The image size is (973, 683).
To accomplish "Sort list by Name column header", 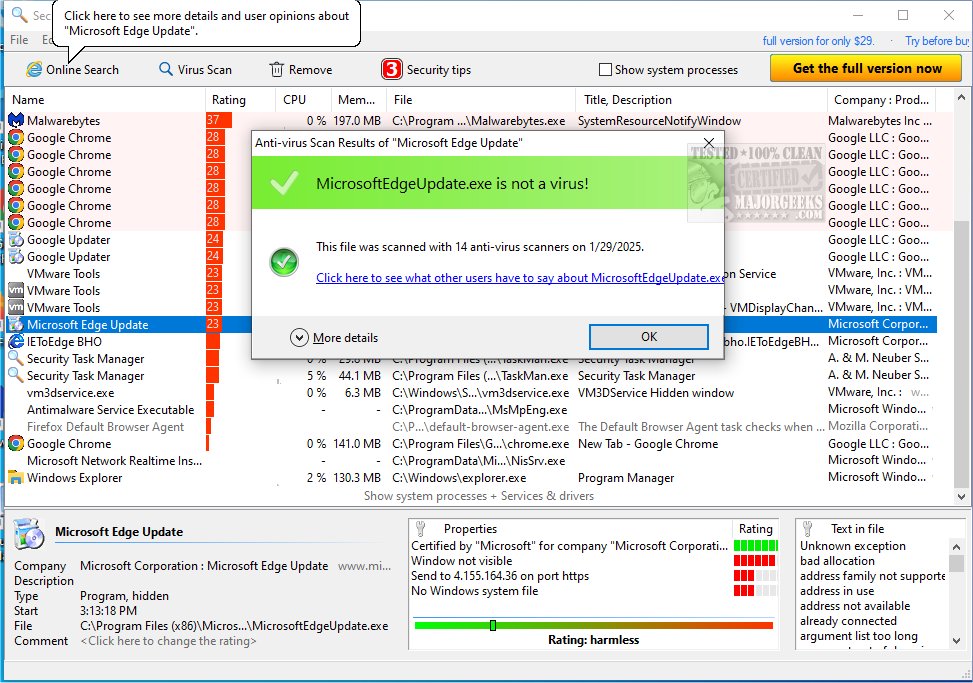I will coord(105,100).
